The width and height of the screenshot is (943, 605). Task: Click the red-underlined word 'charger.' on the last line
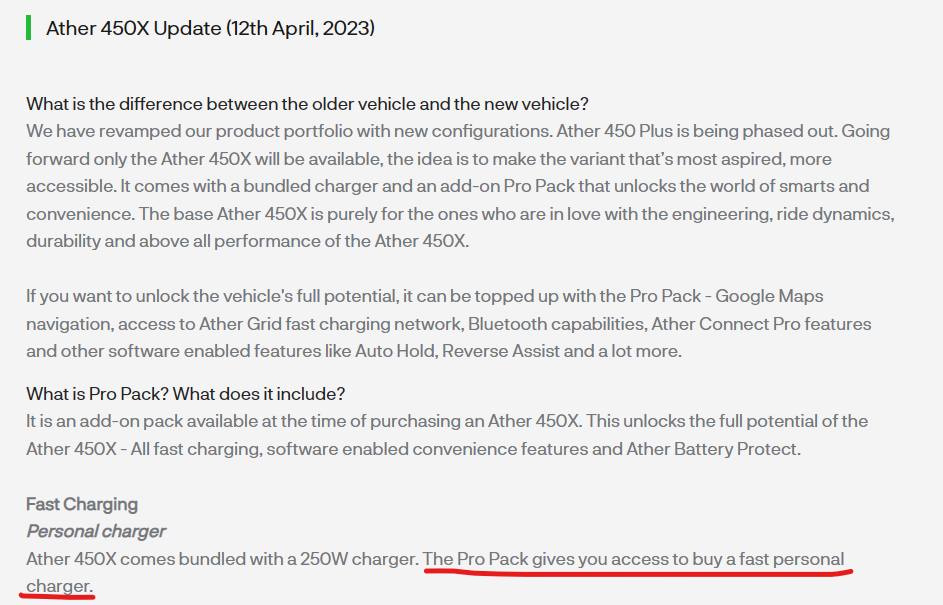pyautogui.click(x=58, y=586)
